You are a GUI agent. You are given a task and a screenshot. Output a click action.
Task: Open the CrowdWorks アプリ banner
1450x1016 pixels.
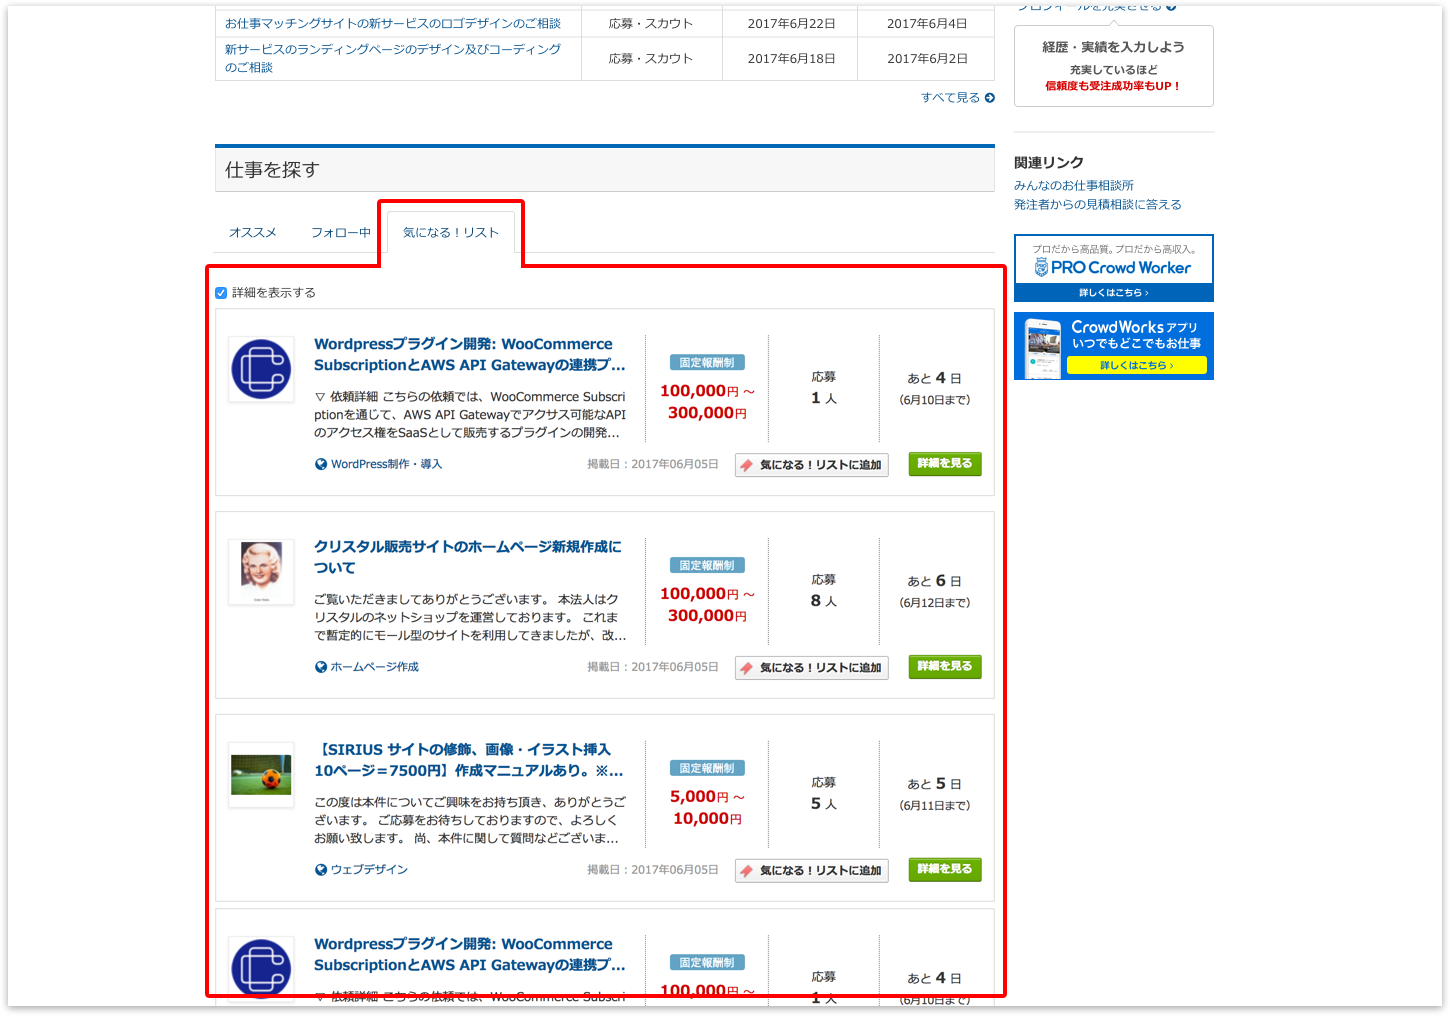tap(1113, 346)
